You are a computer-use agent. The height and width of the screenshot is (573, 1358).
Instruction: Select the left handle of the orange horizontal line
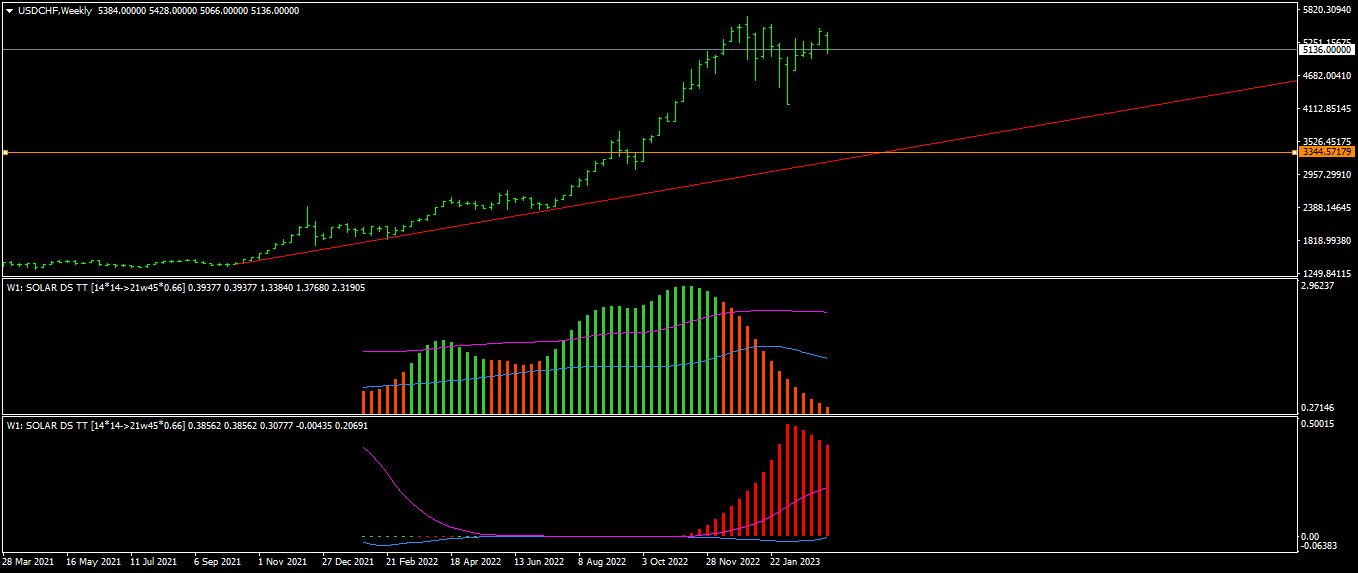[x=5, y=152]
